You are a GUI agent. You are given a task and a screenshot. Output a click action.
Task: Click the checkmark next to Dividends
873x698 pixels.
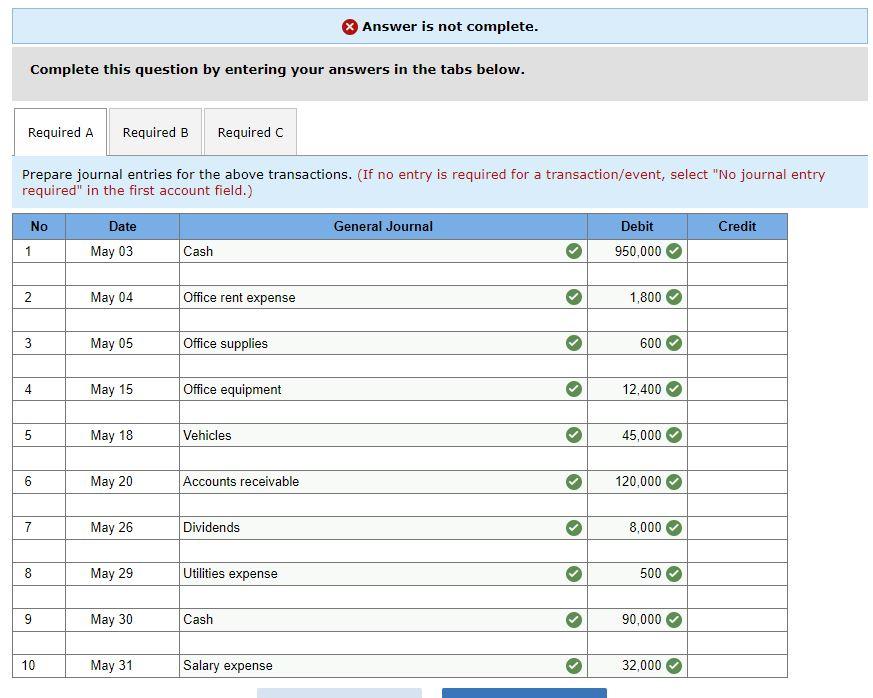572,527
